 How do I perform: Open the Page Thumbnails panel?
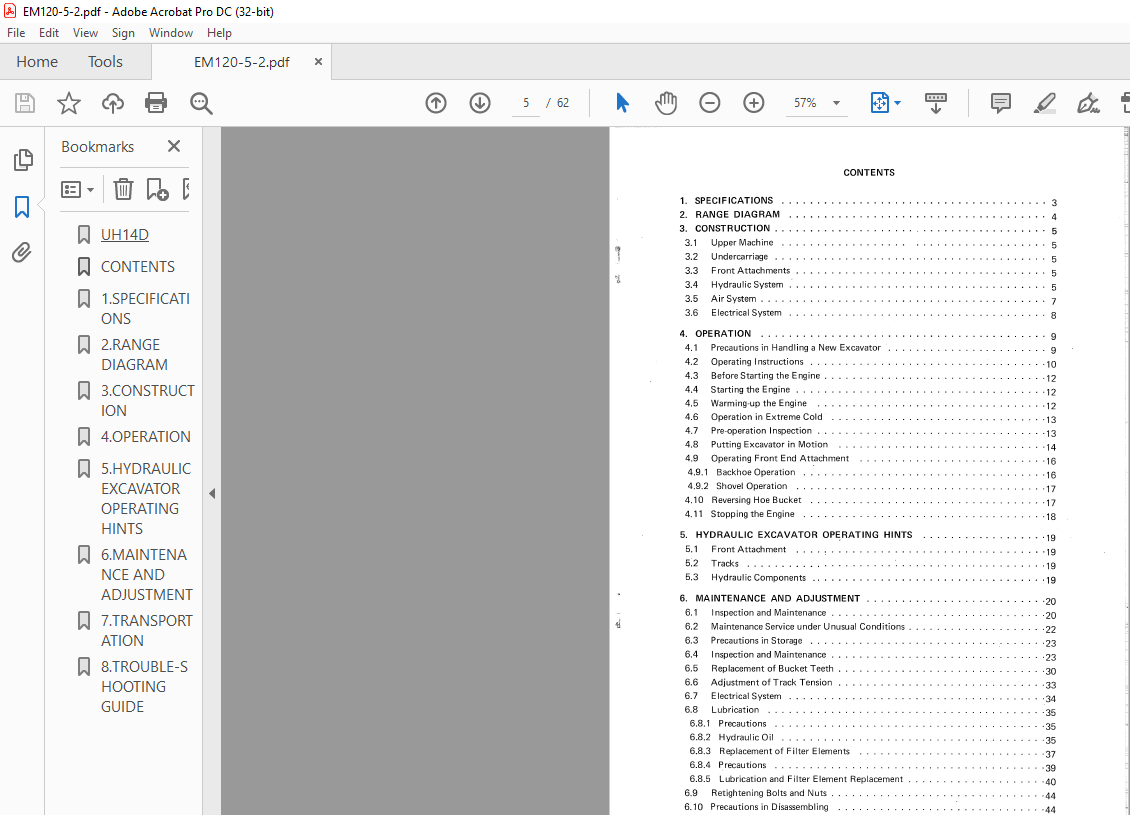point(23,159)
